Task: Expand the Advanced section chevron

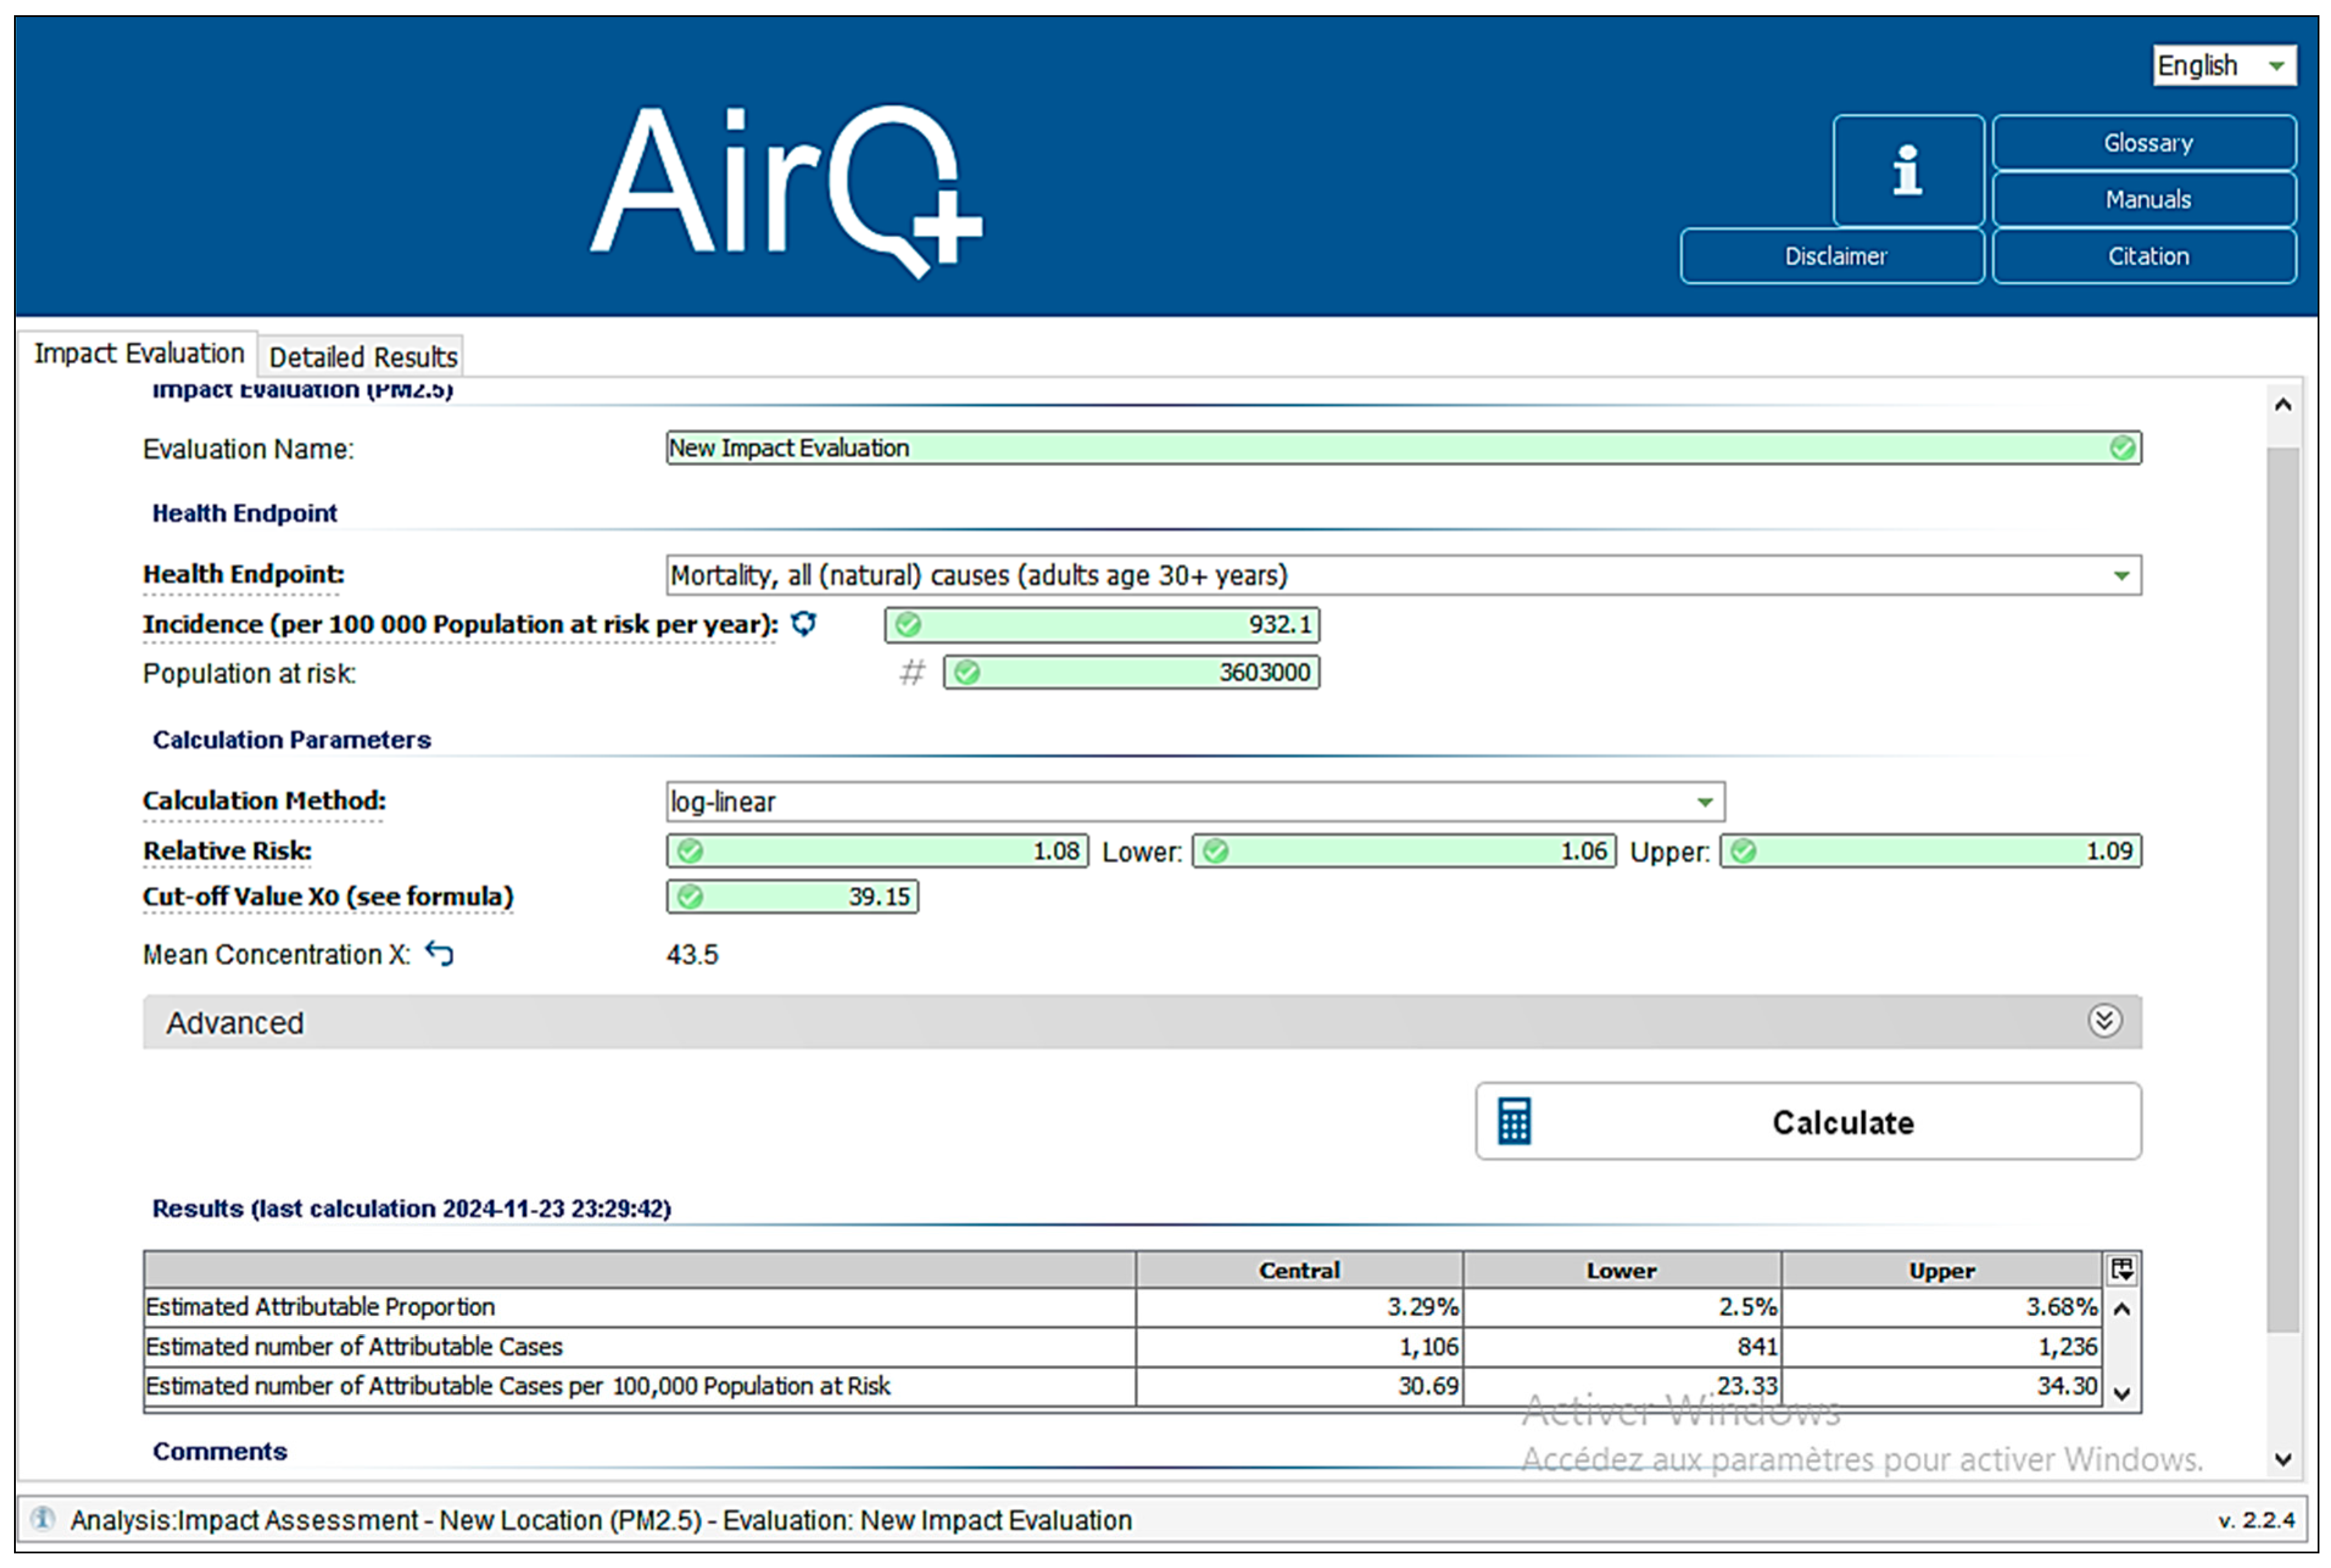Action: click(x=2104, y=1021)
